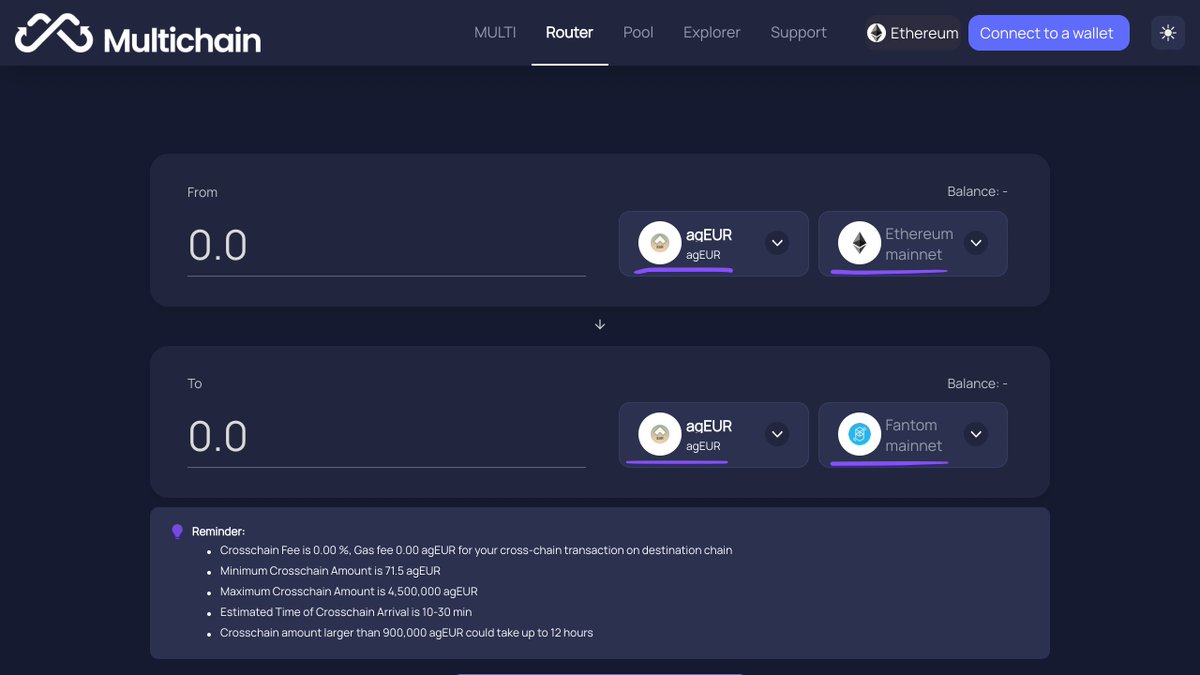Viewport: 1200px width, 675px height.
Task: Click the 'Reminder:' heading
Action: pos(218,531)
